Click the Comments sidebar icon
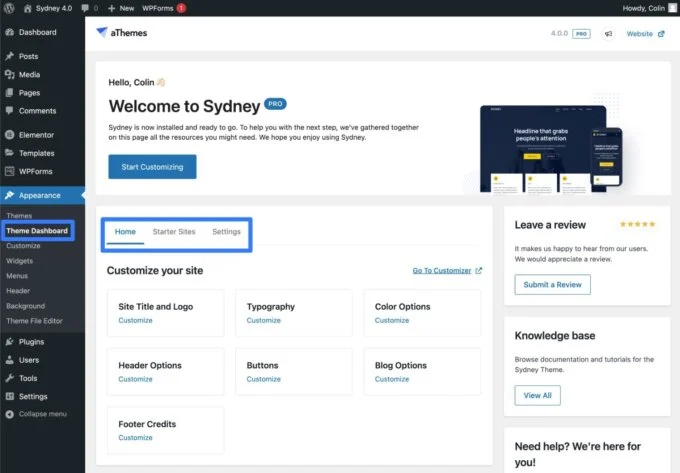 coord(10,111)
